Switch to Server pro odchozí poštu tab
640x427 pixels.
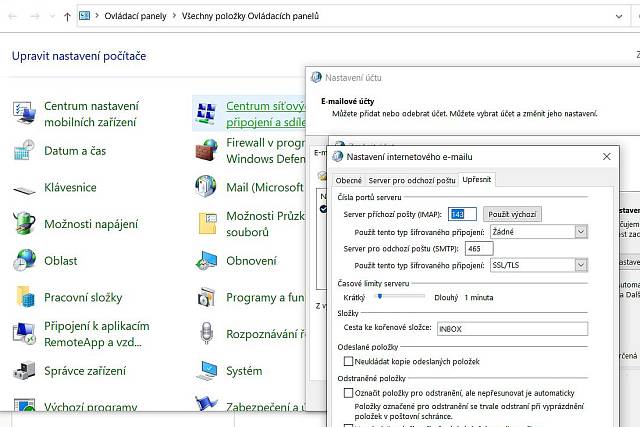pyautogui.click(x=412, y=180)
